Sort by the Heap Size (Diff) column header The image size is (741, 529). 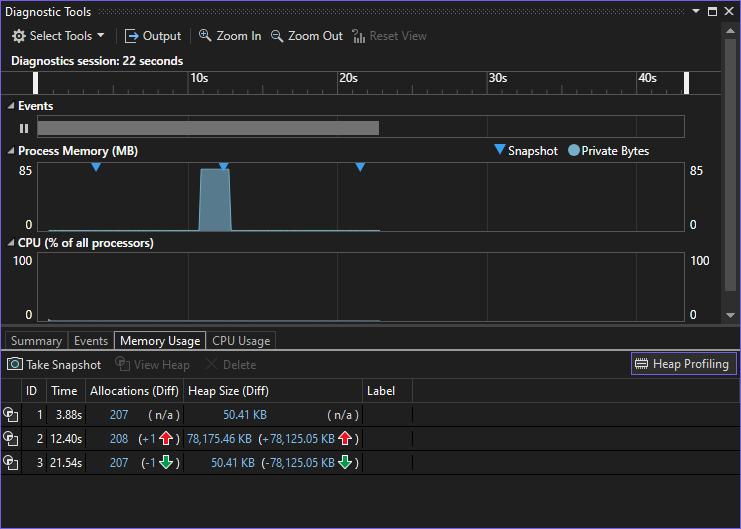(x=273, y=391)
